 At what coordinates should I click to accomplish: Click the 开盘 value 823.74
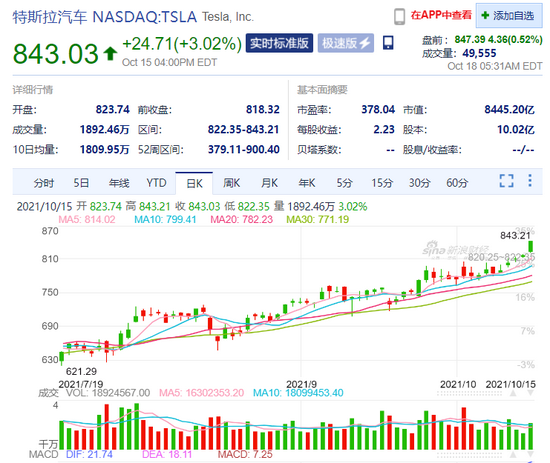(113, 109)
